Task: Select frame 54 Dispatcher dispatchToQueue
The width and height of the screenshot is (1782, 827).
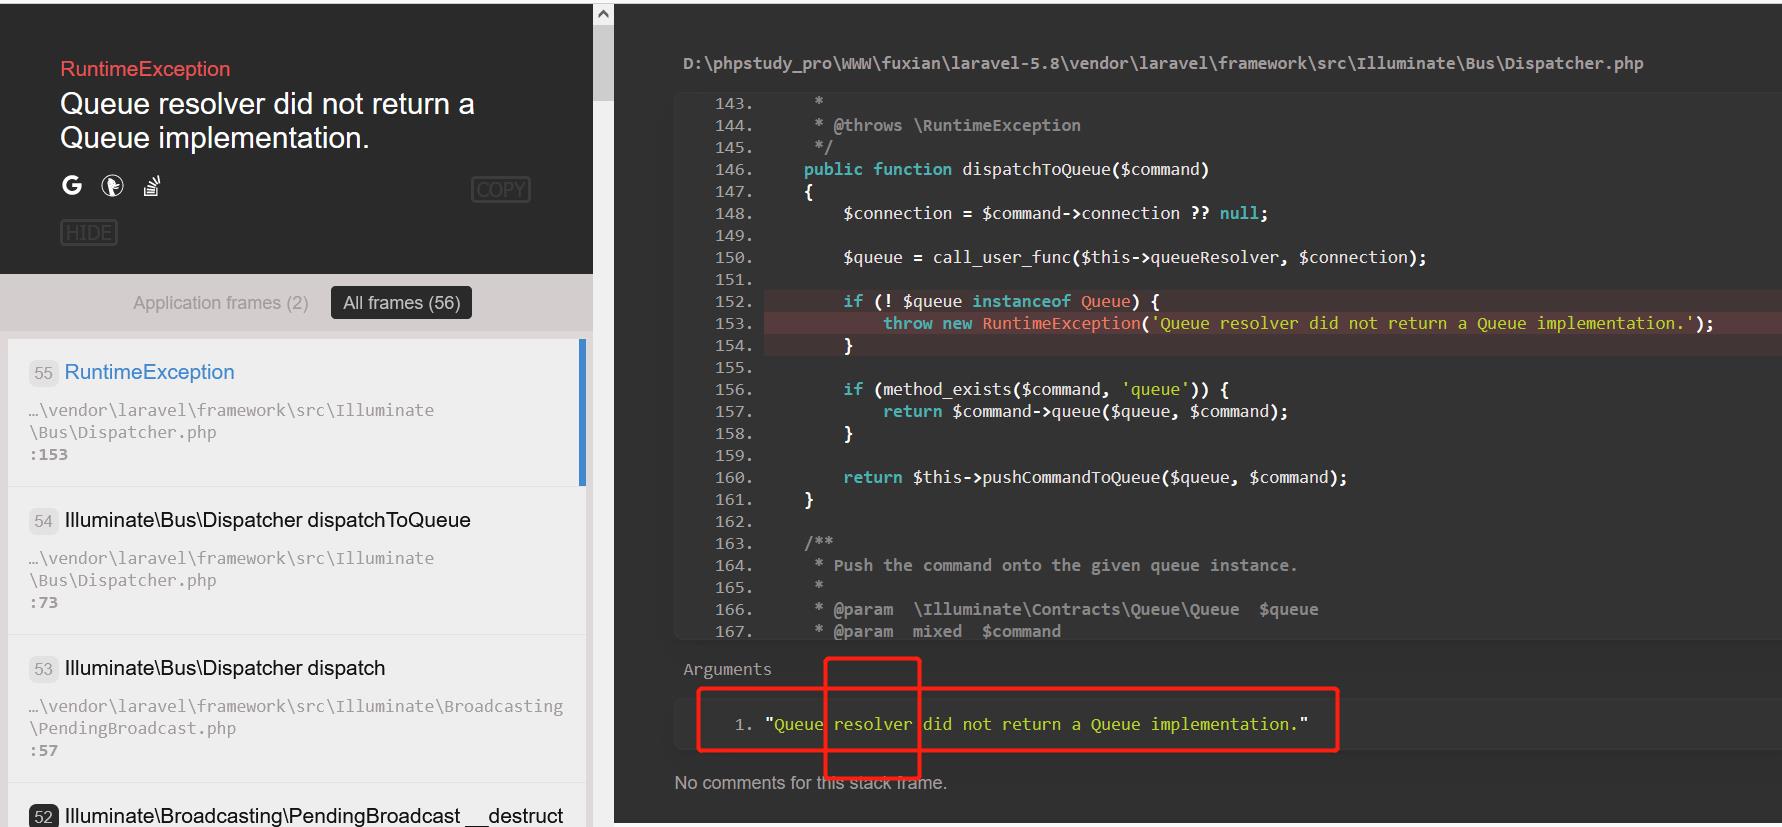Action: pyautogui.click(x=297, y=561)
